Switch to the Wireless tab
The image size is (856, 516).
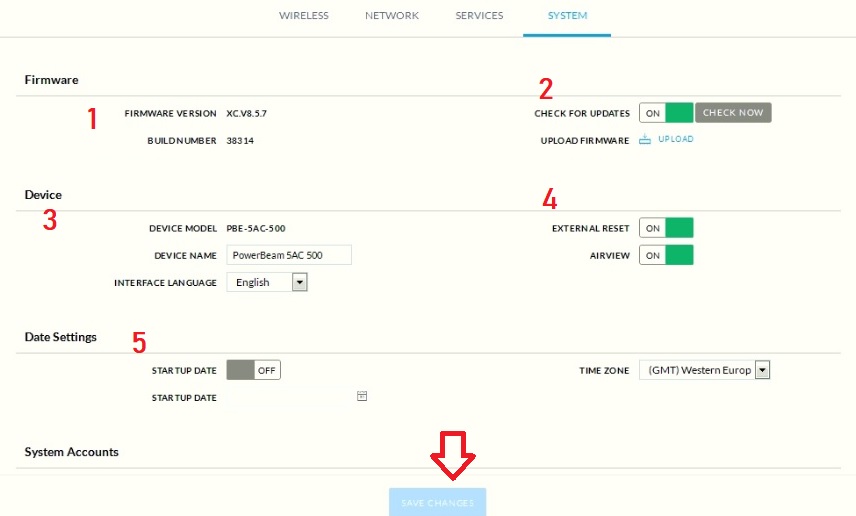click(x=304, y=16)
